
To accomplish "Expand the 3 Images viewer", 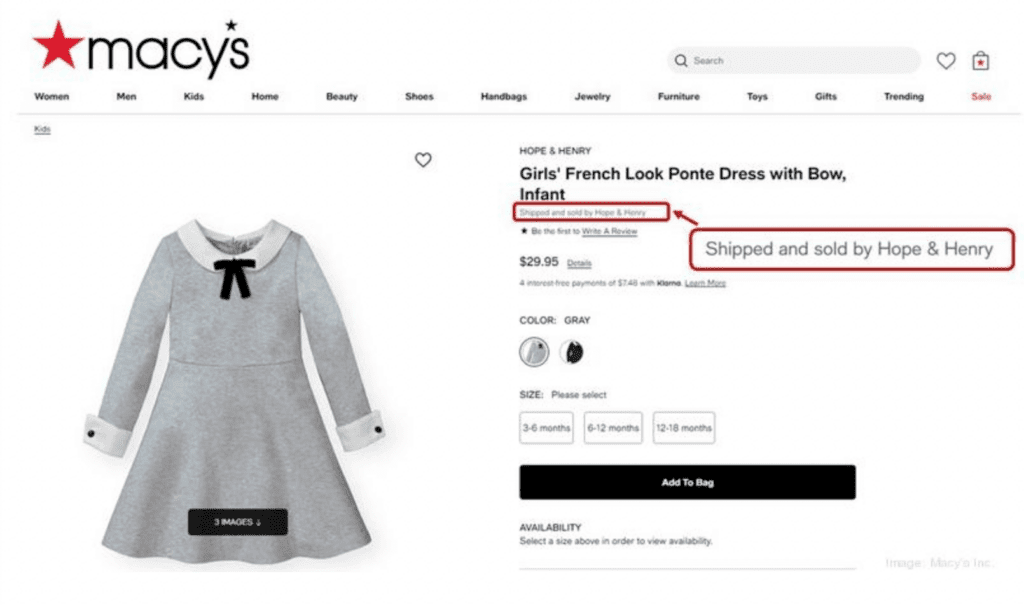I will click(x=237, y=522).
